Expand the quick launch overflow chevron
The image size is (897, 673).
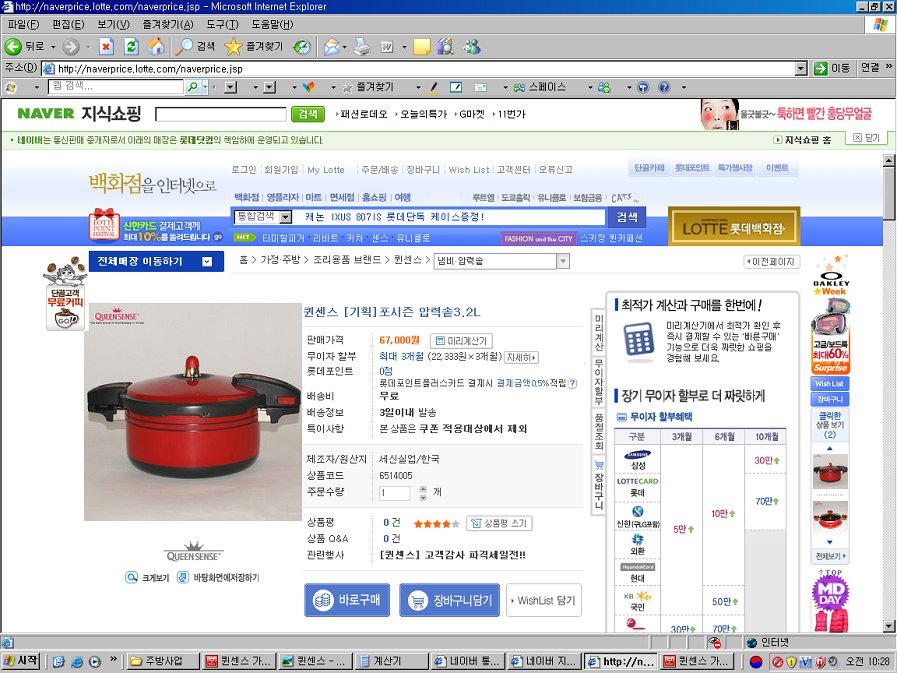click(113, 659)
